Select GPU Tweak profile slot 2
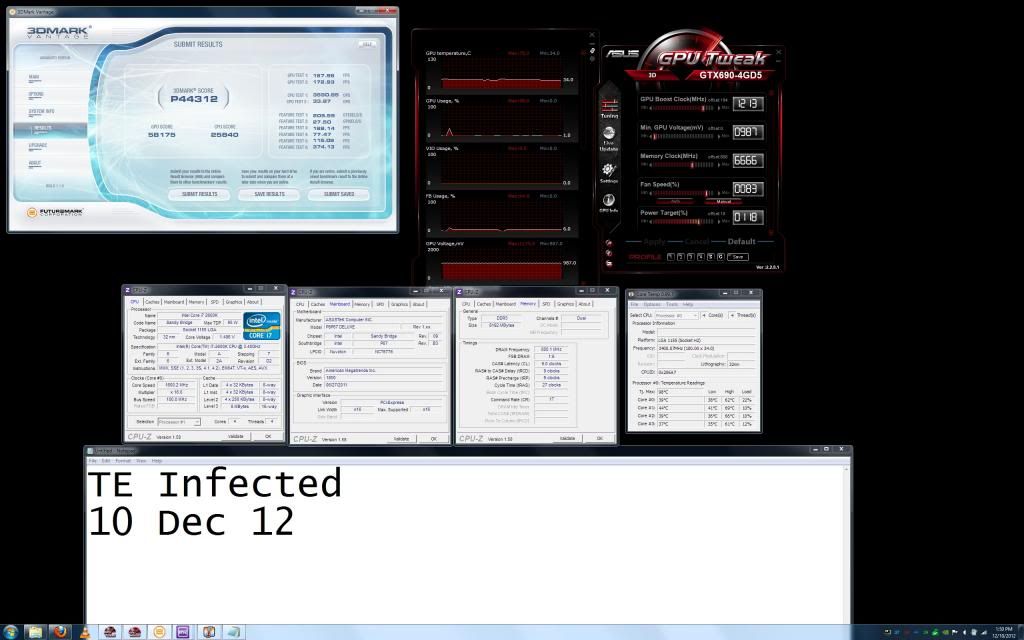This screenshot has width=1024, height=640. click(680, 257)
